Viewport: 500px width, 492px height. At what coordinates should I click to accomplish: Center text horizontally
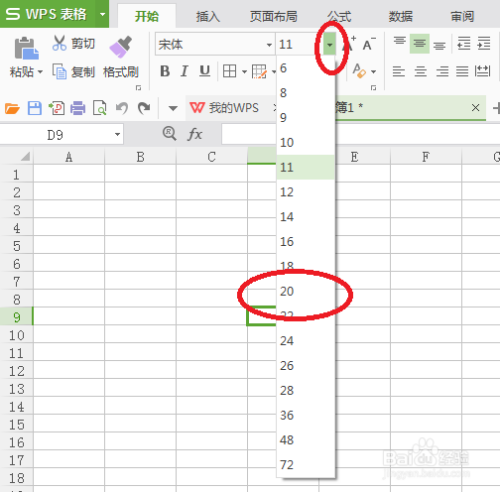(x=420, y=71)
